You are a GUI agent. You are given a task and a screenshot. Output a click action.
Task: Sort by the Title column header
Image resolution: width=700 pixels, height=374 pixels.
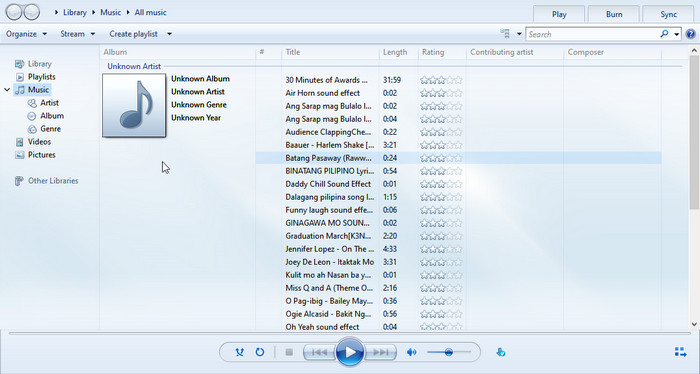tap(330, 52)
